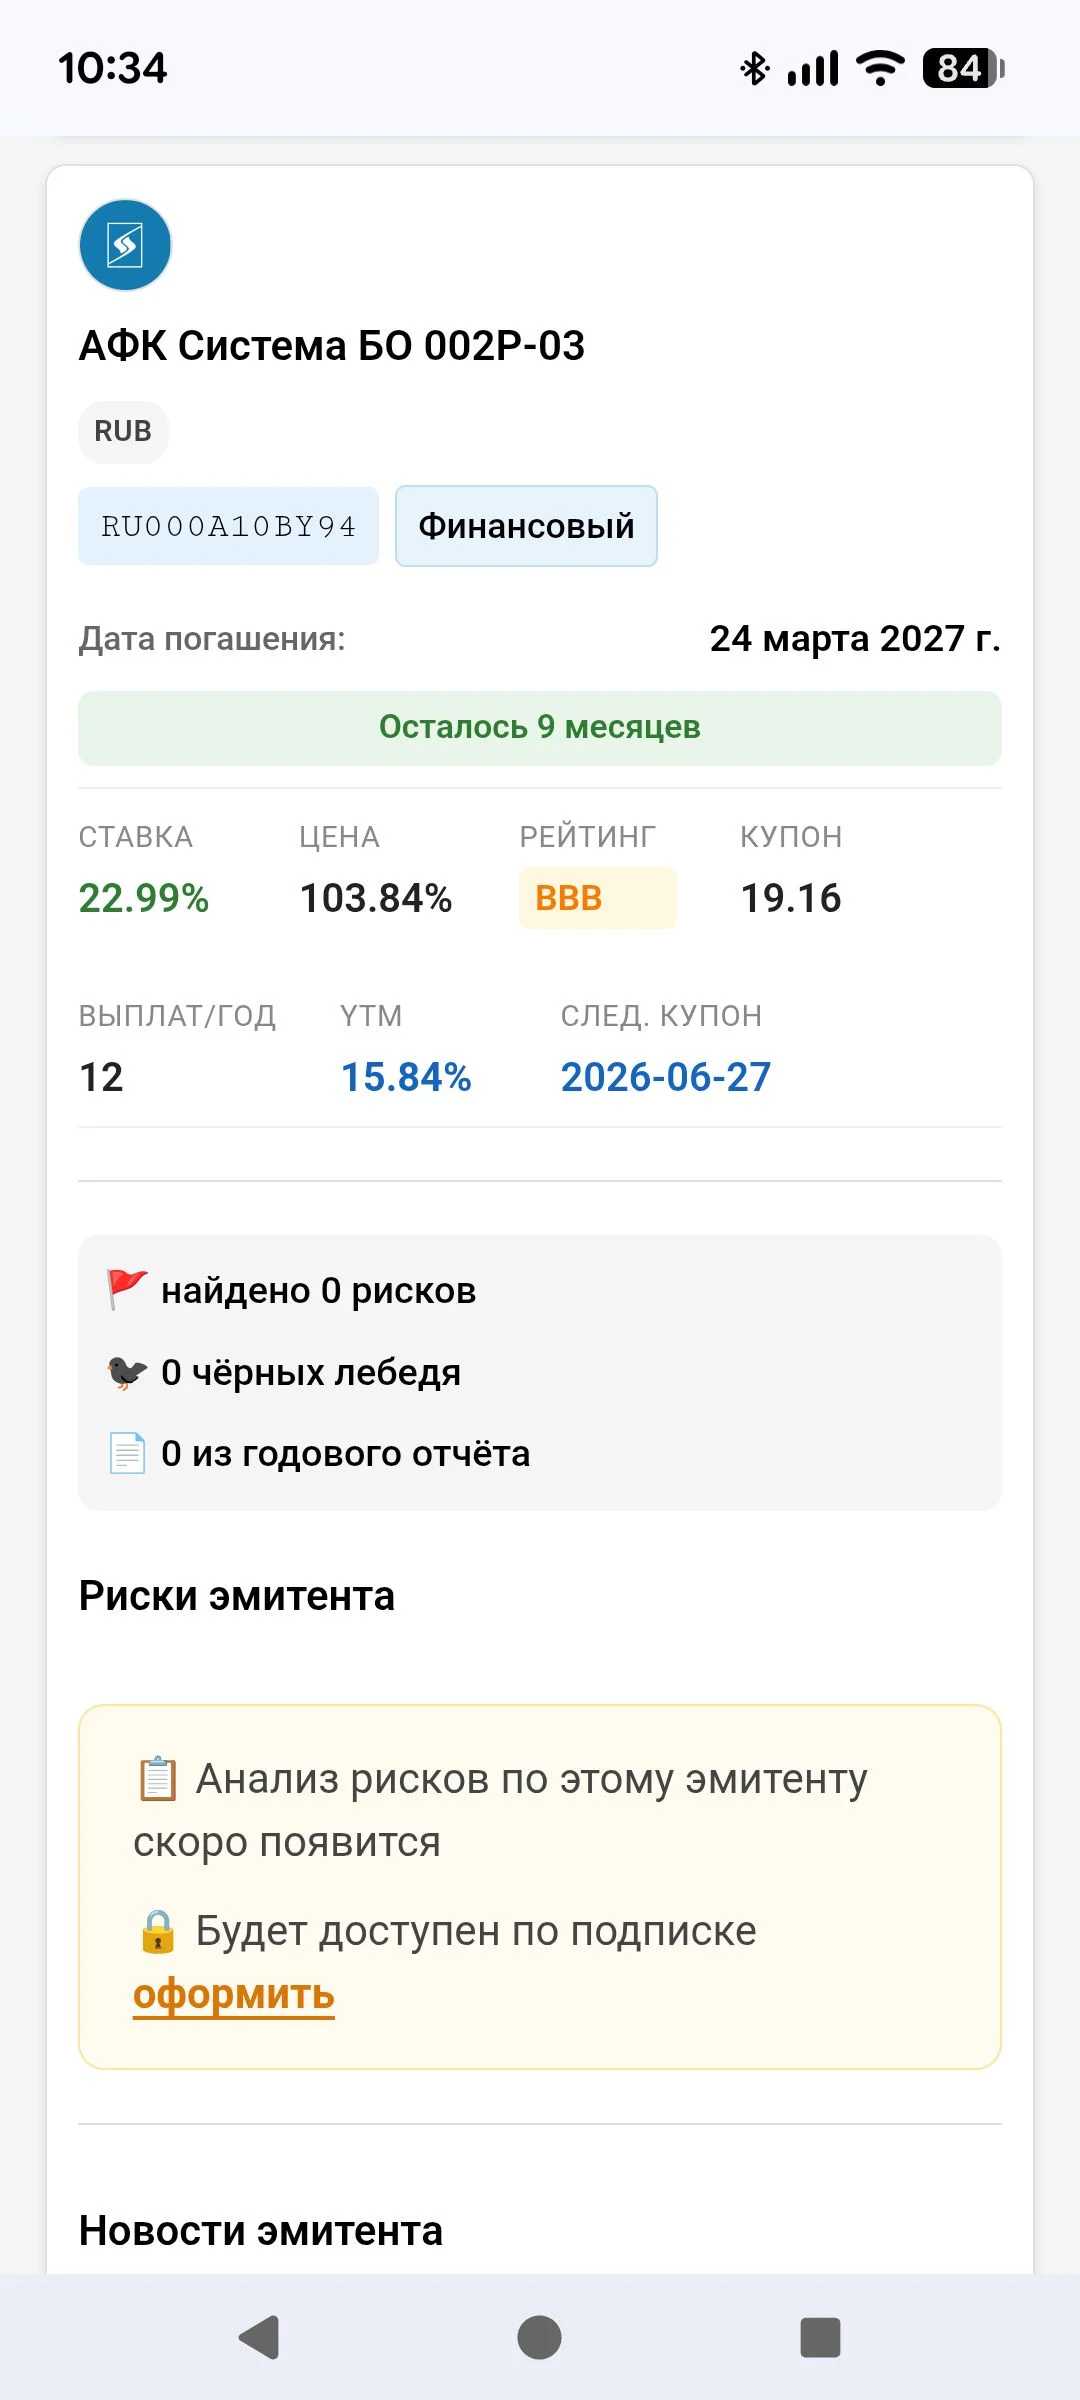1080x2400 pixels.
Task: Tap the lock icon beside subscription text
Action: (157, 1931)
